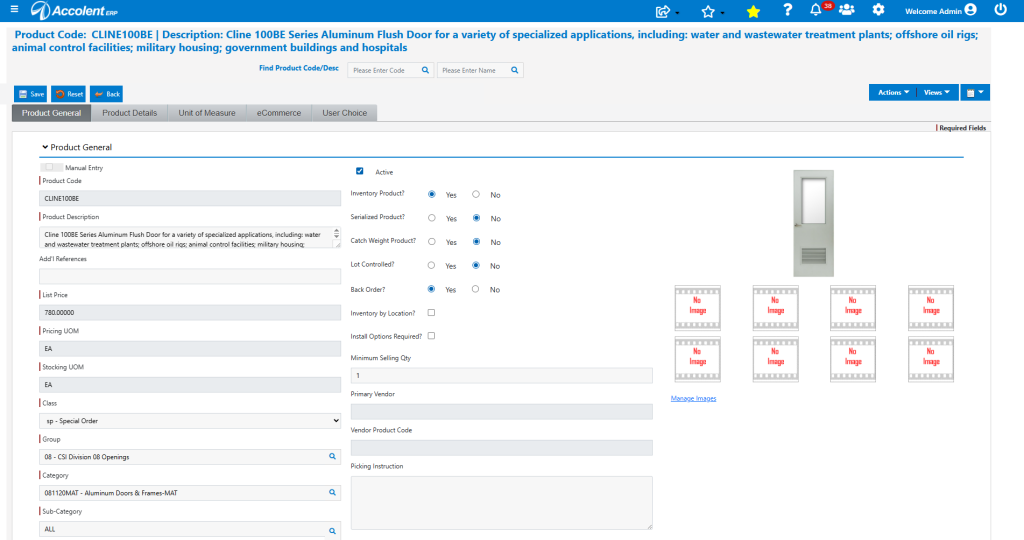
Task: Check the Install Options Required checkbox
Action: (431, 336)
